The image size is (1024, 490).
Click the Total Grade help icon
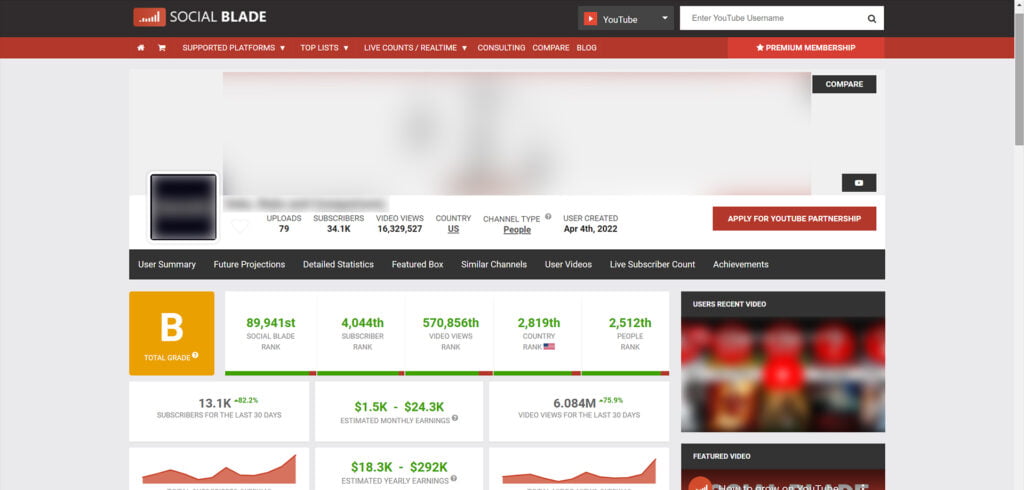point(195,355)
